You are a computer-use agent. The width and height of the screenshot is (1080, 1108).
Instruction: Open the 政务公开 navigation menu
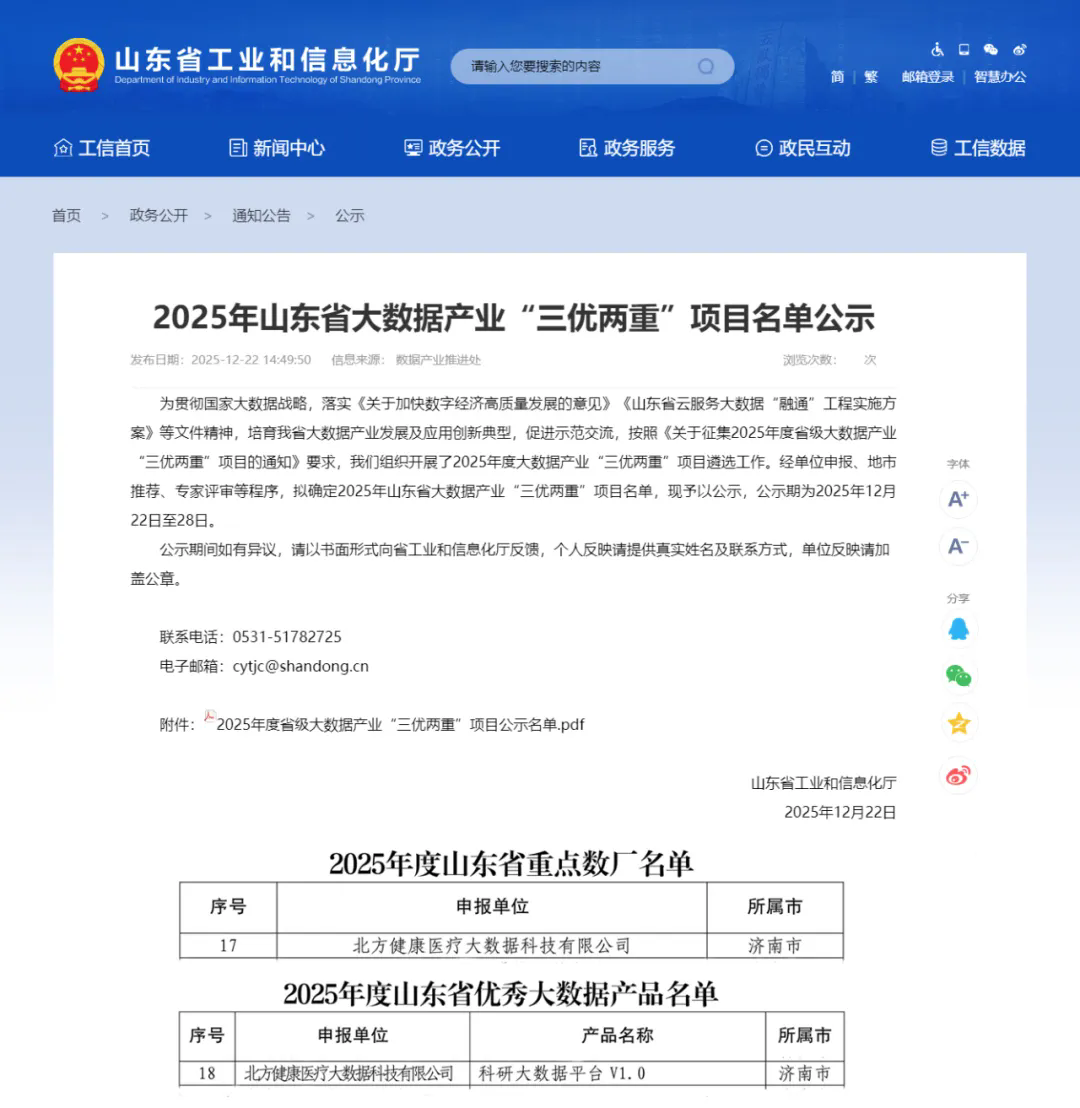click(x=452, y=148)
